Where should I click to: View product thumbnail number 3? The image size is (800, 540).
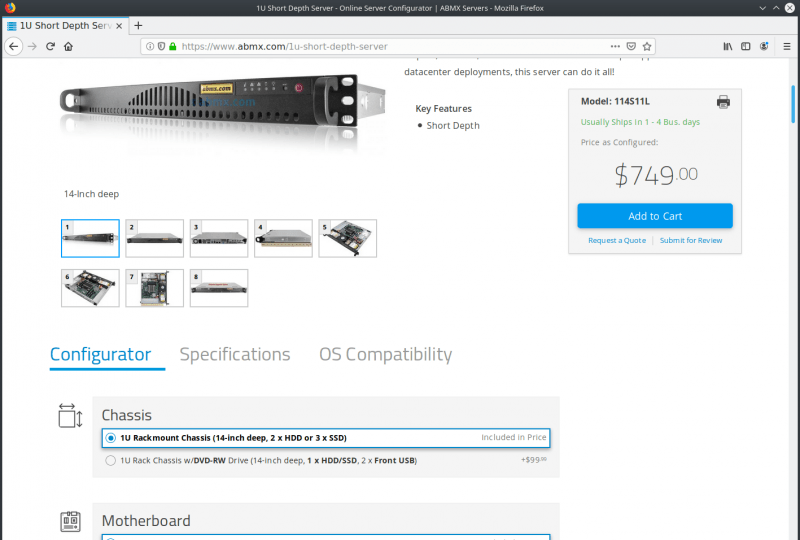pos(219,238)
